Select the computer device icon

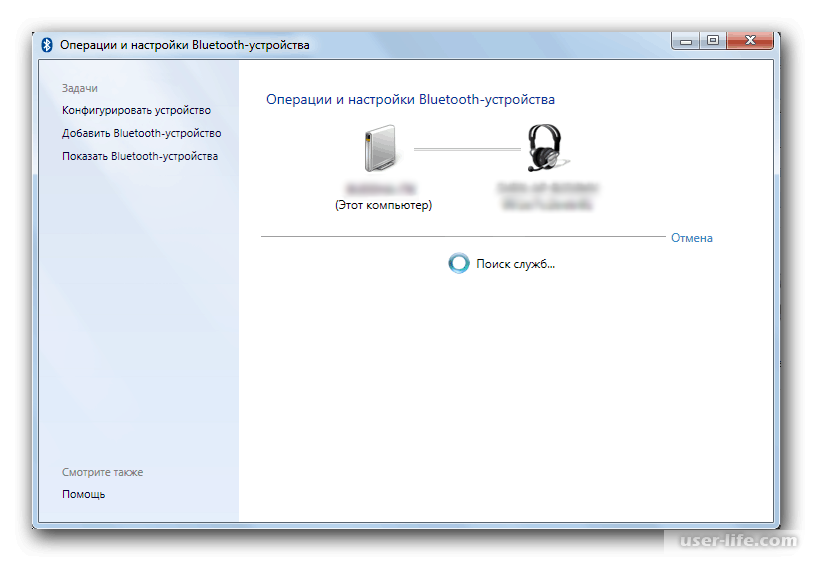click(x=383, y=149)
